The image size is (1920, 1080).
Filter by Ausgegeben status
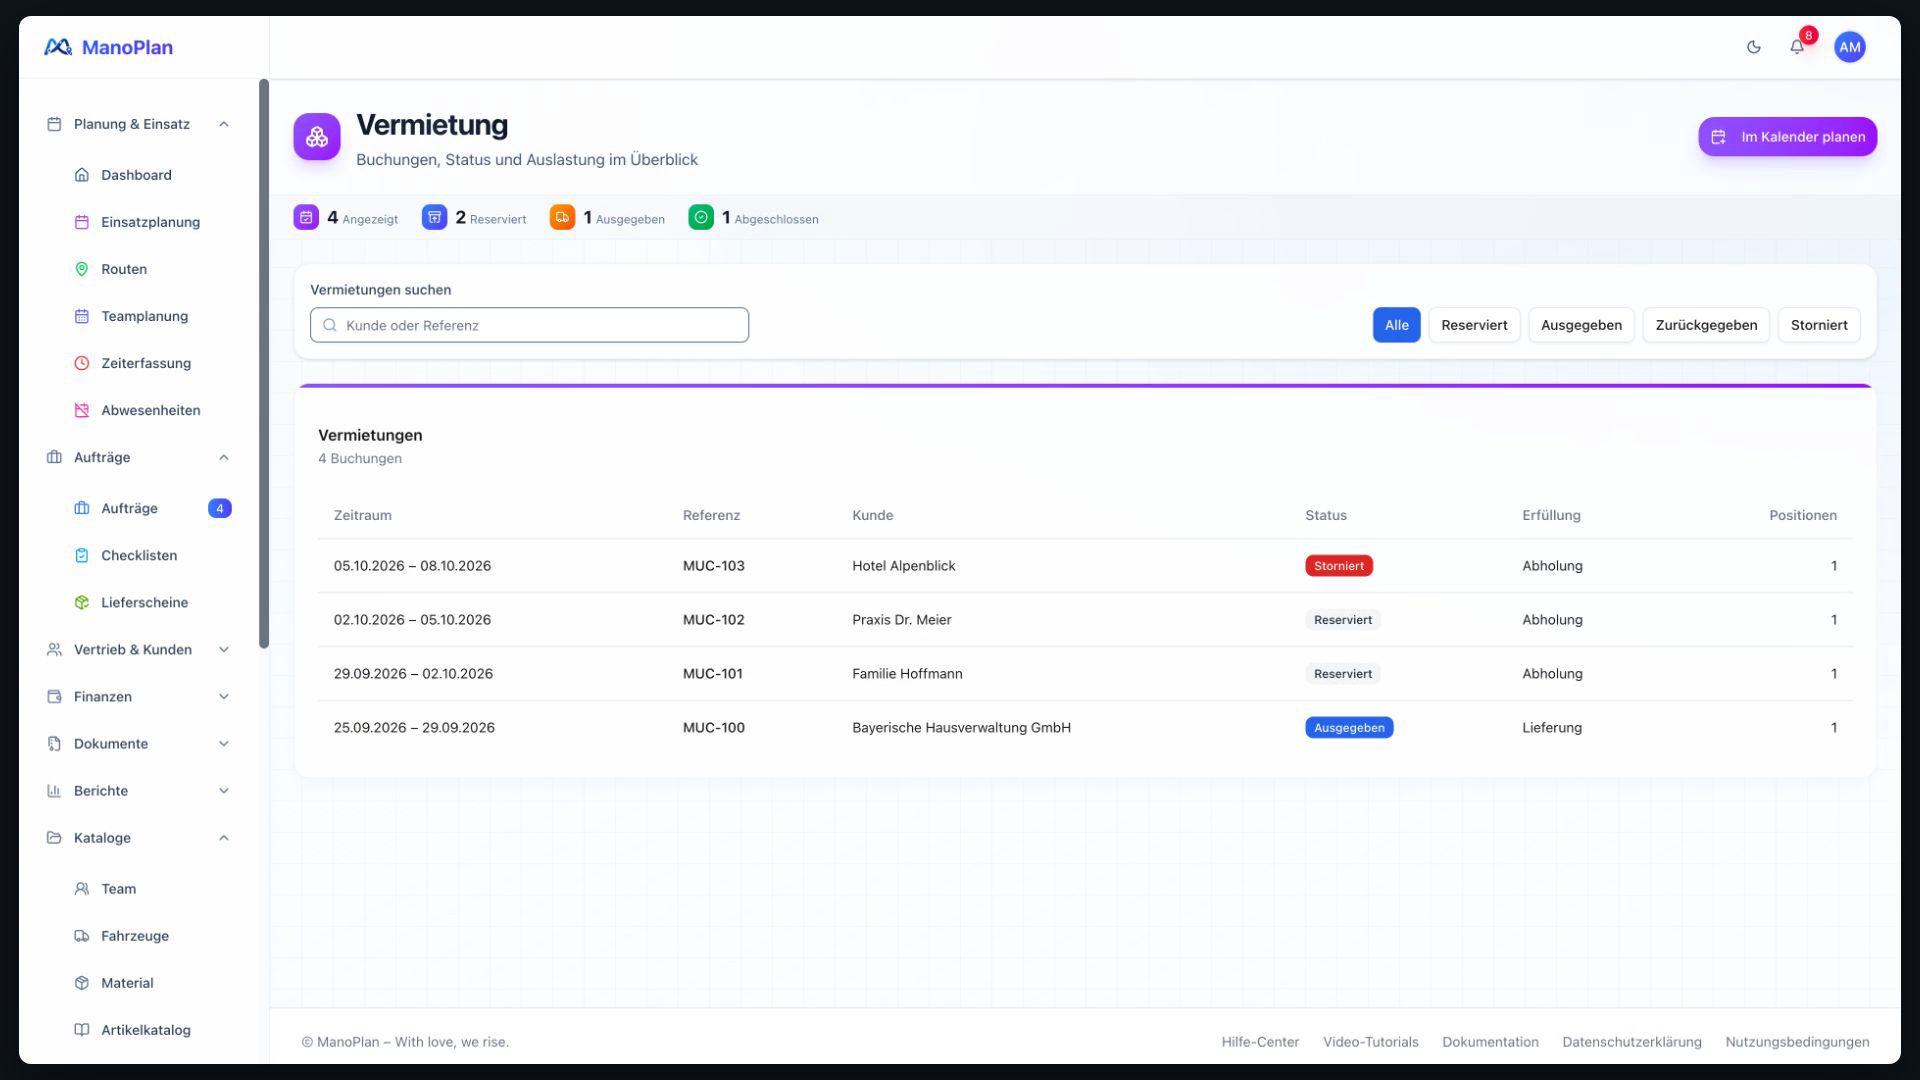1581,325
